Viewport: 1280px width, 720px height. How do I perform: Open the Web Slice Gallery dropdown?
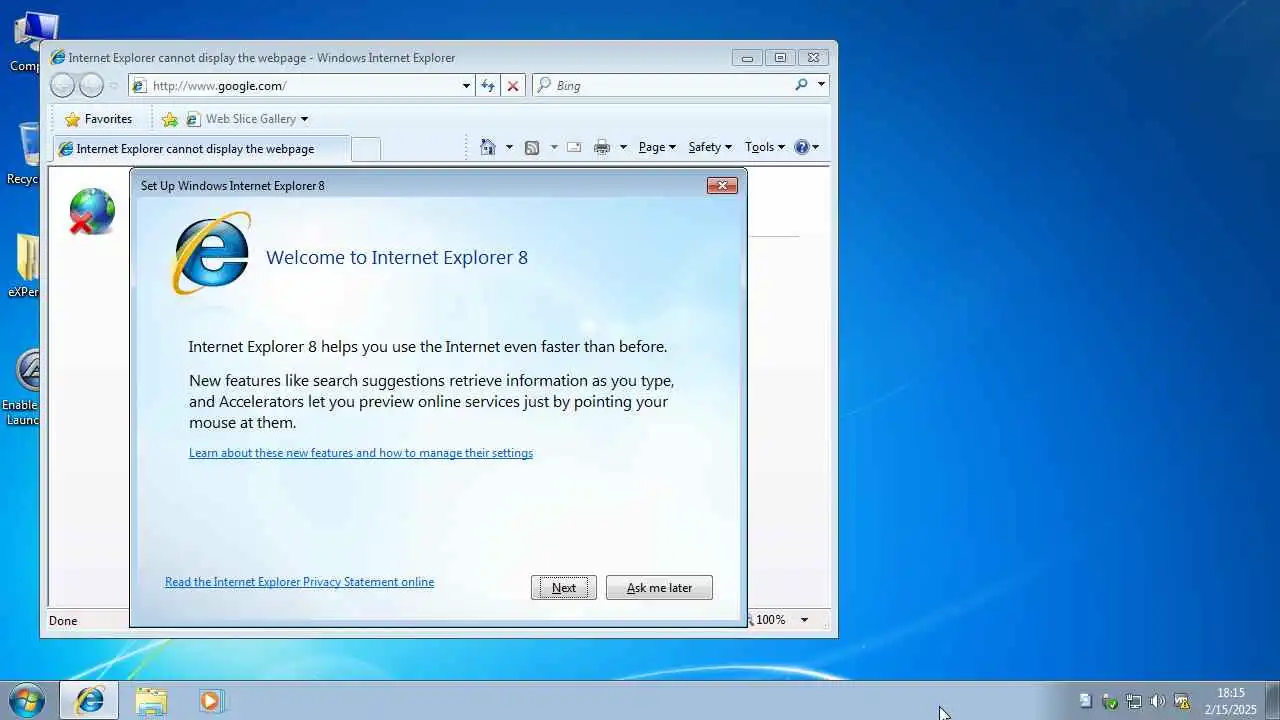coord(248,119)
